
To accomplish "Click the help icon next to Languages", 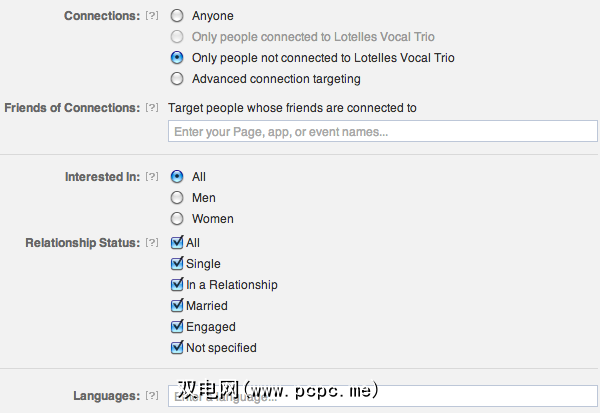I will coord(152,396).
